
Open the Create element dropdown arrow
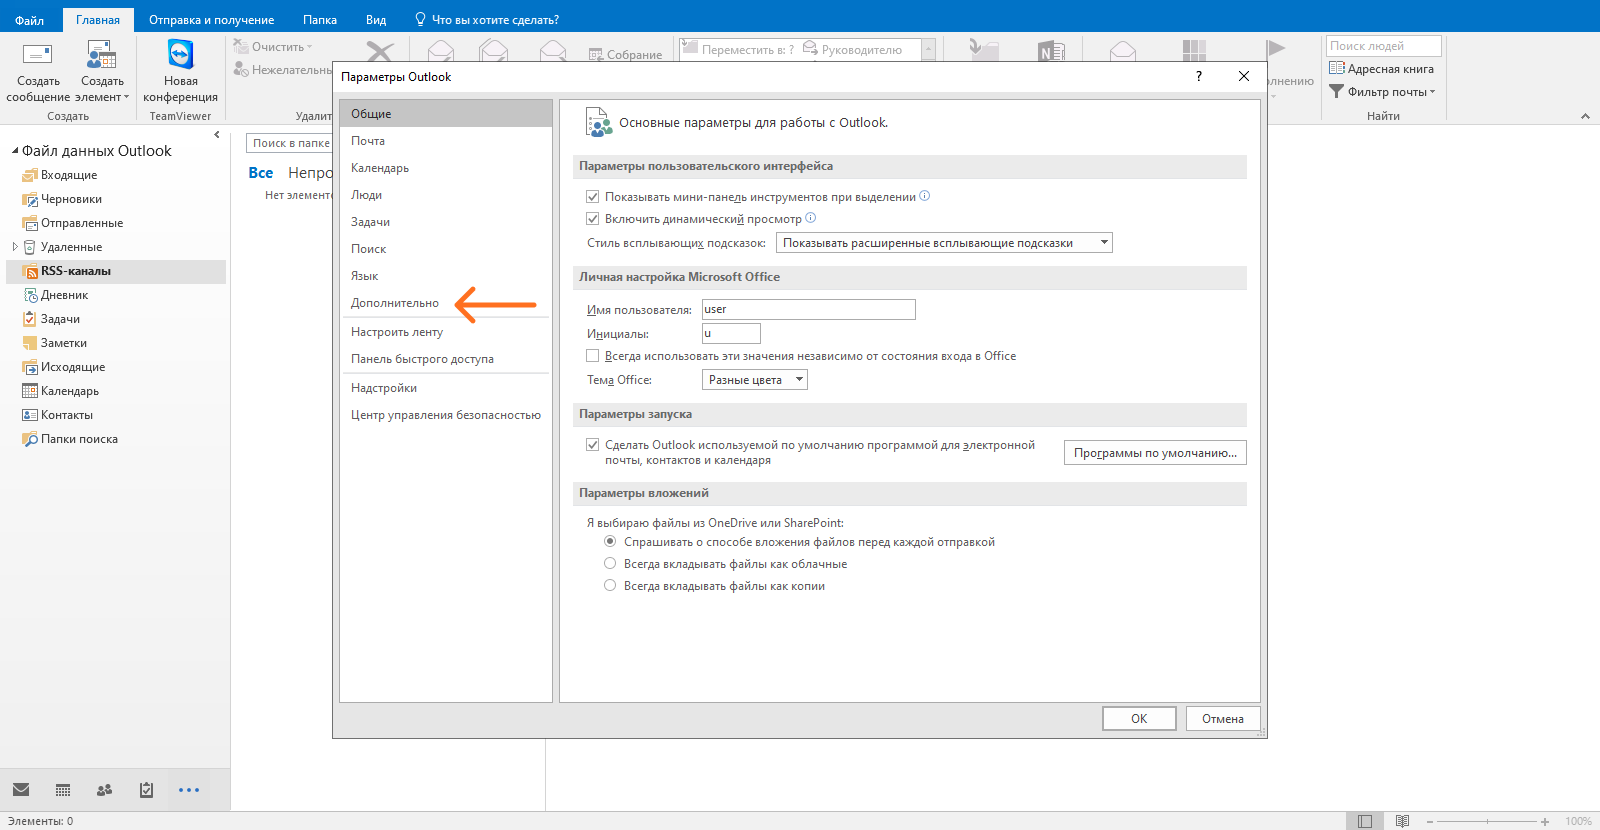click(x=126, y=97)
